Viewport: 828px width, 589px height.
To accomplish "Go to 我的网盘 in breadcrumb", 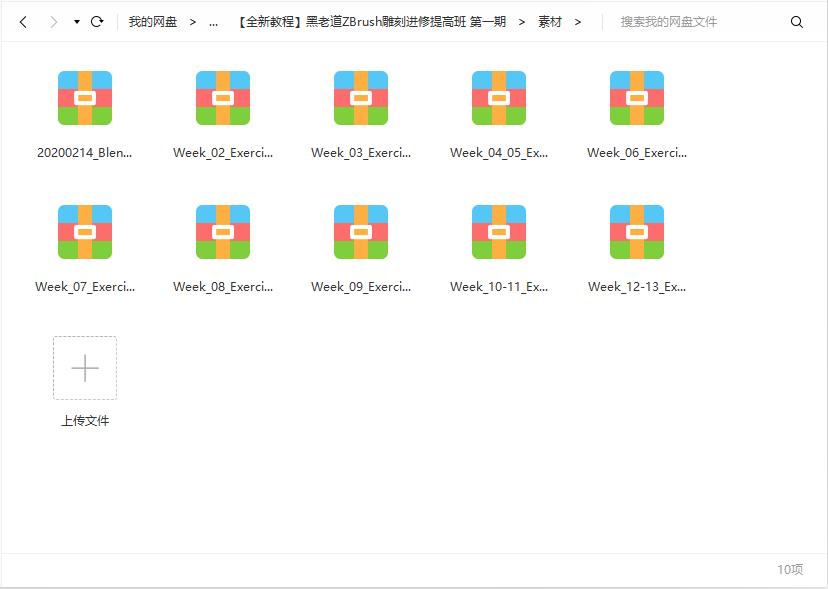I will [x=152, y=22].
